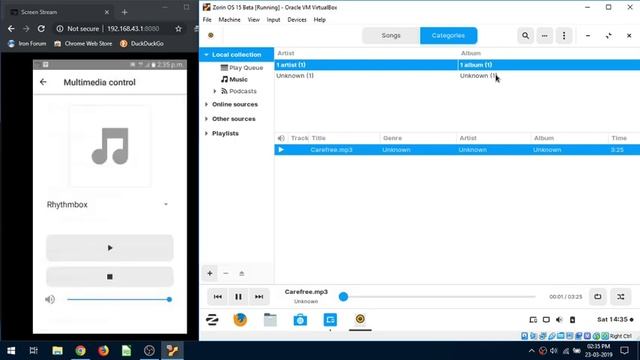The width and height of the screenshot is (640, 360).
Task: Click Chrome address bar
Action: [x=118, y=29]
